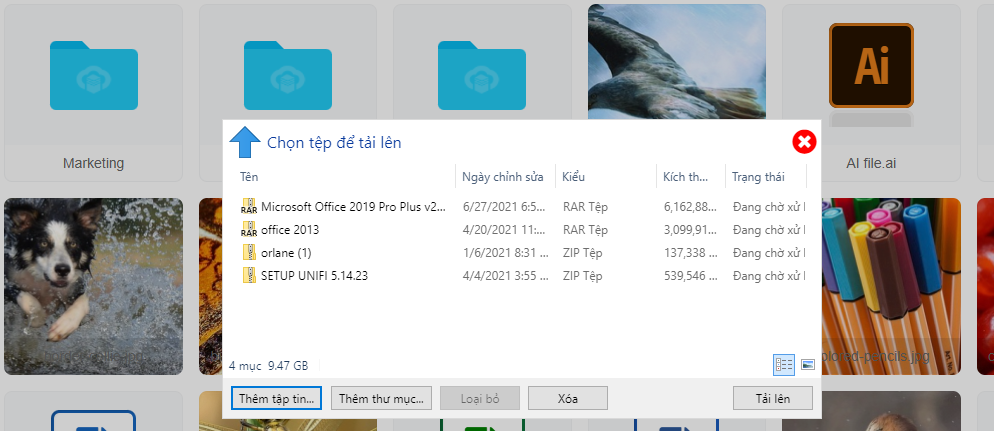
Task: Click RAR icon of Microsoft Office 2019
Action: [x=249, y=207]
